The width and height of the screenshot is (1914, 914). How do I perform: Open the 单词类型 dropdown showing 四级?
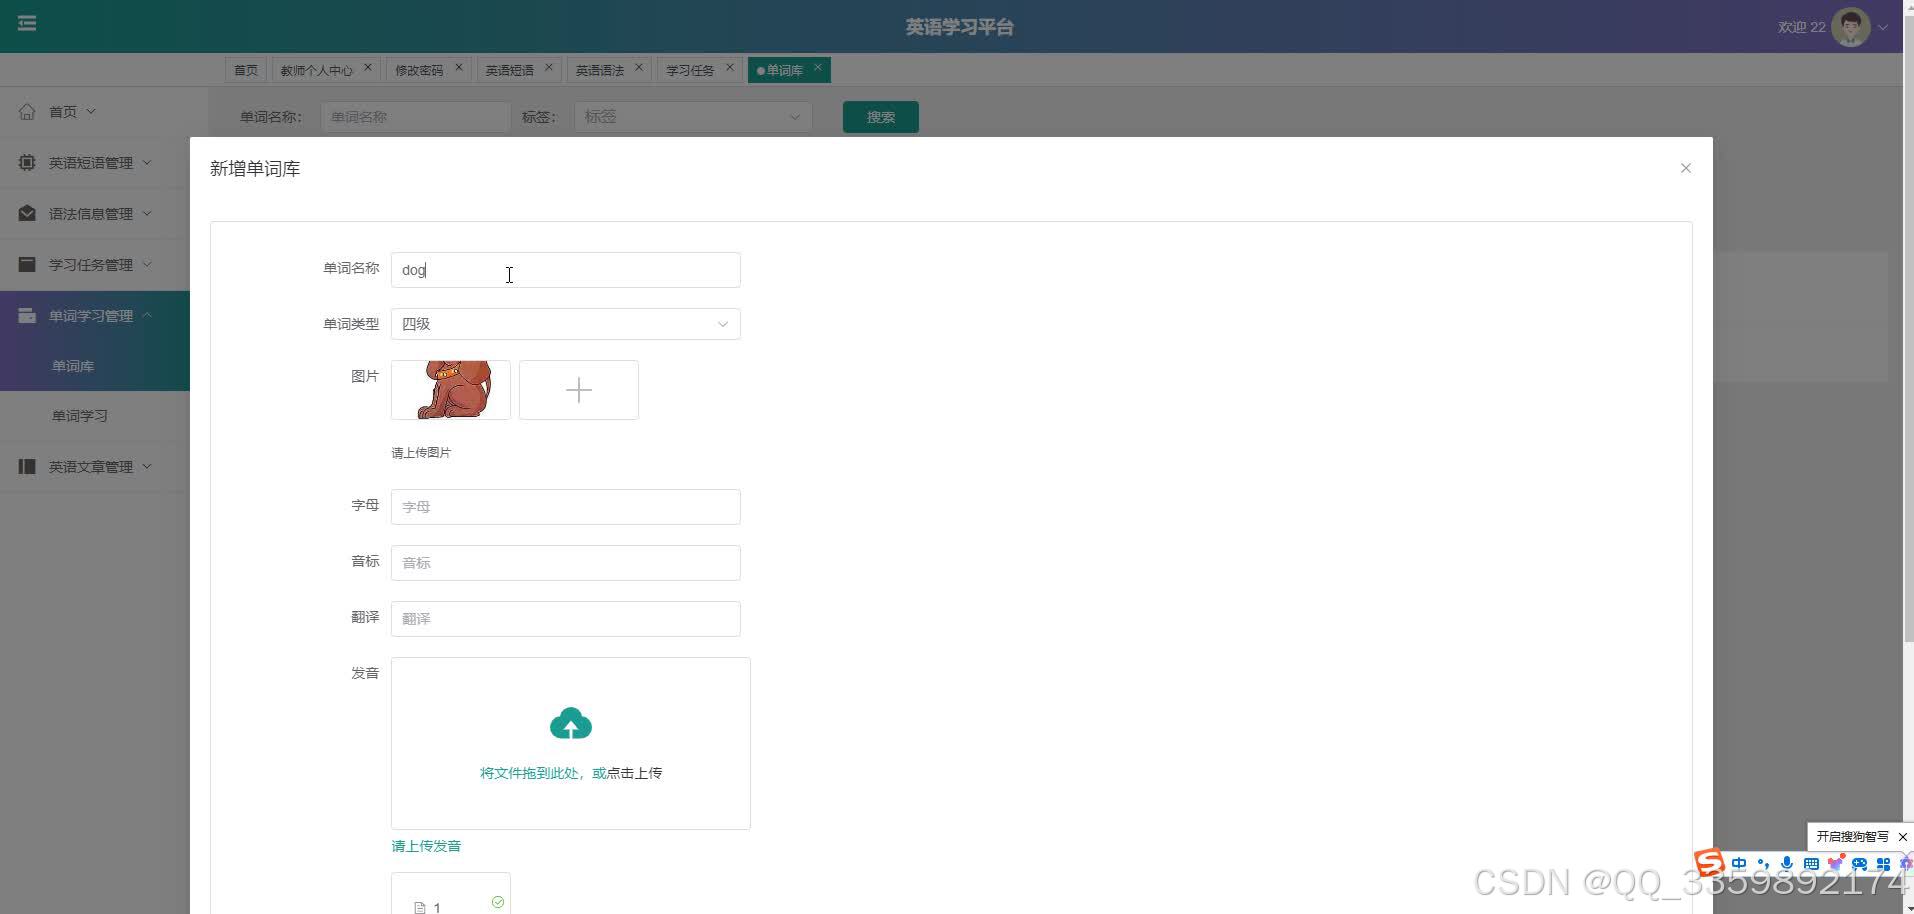pos(566,324)
